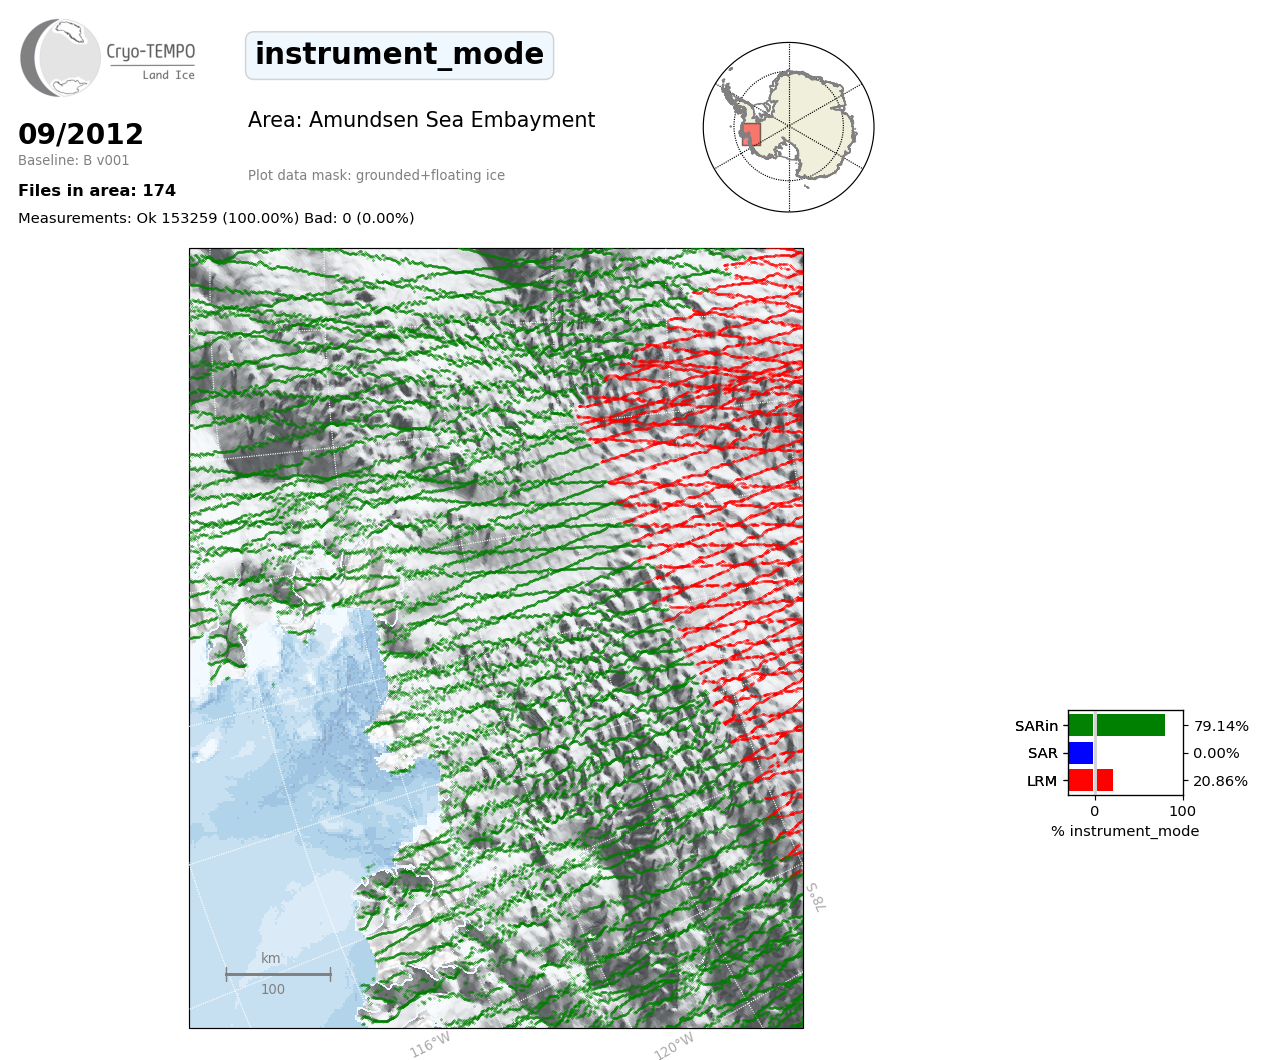This screenshot has height=1060, width=1272.
Task: Click the Measurements Ok/Bad summary line
Action: [216, 218]
